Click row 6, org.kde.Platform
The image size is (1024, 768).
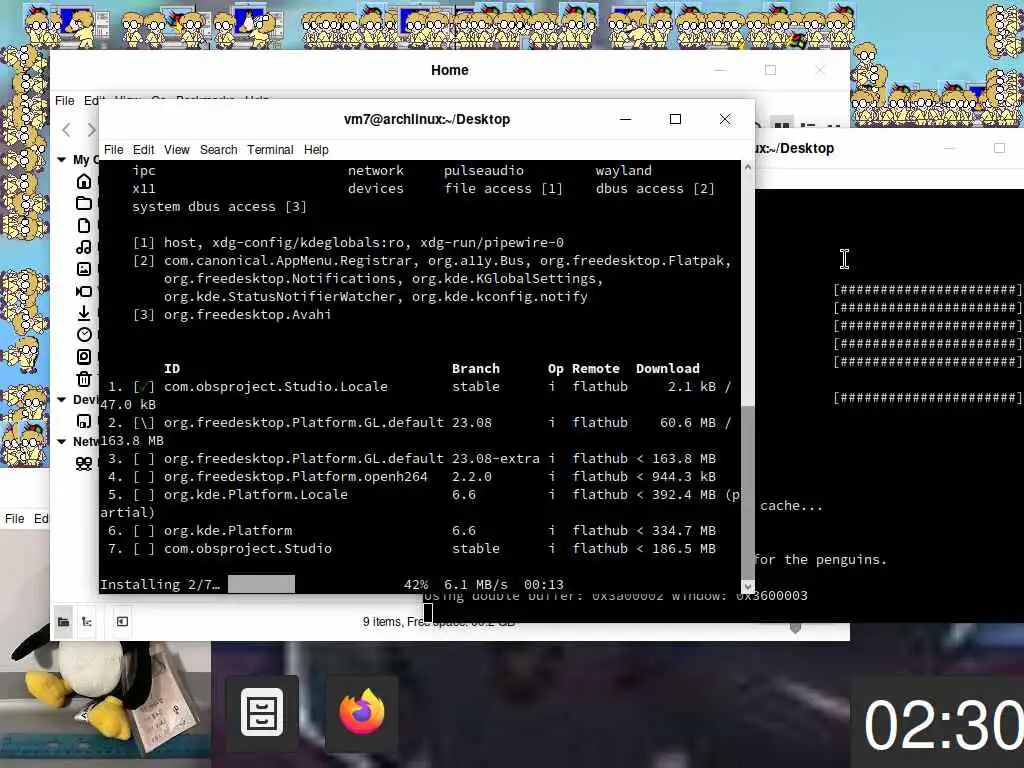[411, 530]
